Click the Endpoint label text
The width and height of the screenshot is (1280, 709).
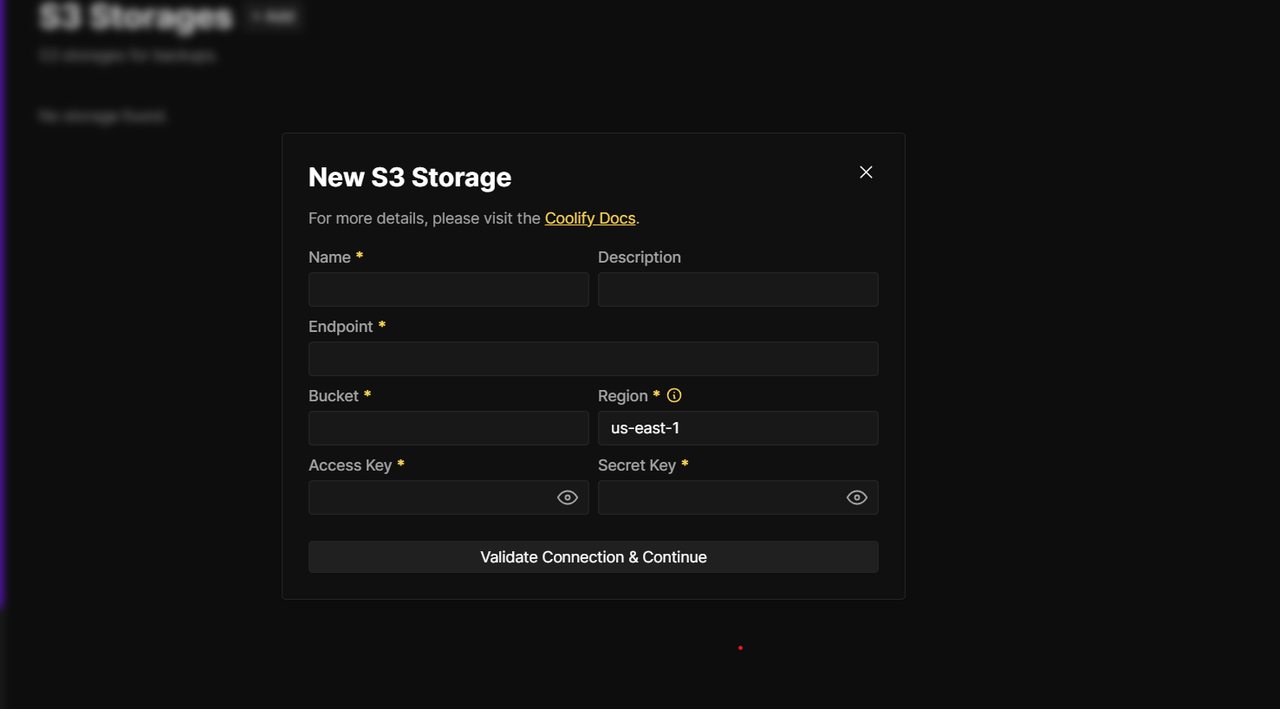coord(341,327)
